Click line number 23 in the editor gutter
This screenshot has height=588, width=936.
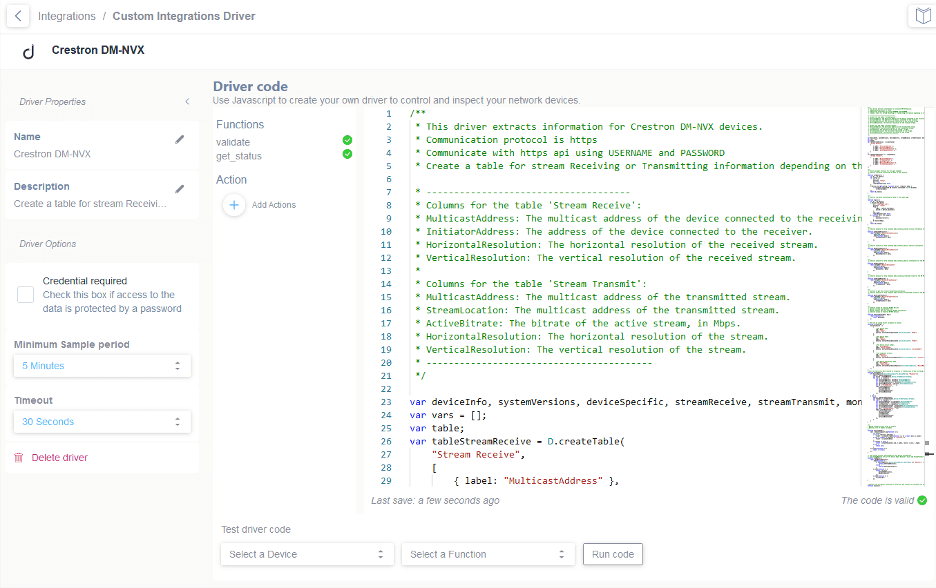pos(386,402)
